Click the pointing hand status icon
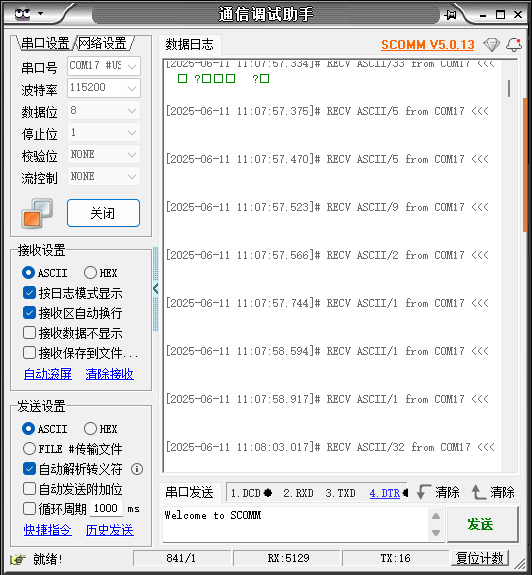Screen dimensions: 532x575 click(x=18, y=559)
